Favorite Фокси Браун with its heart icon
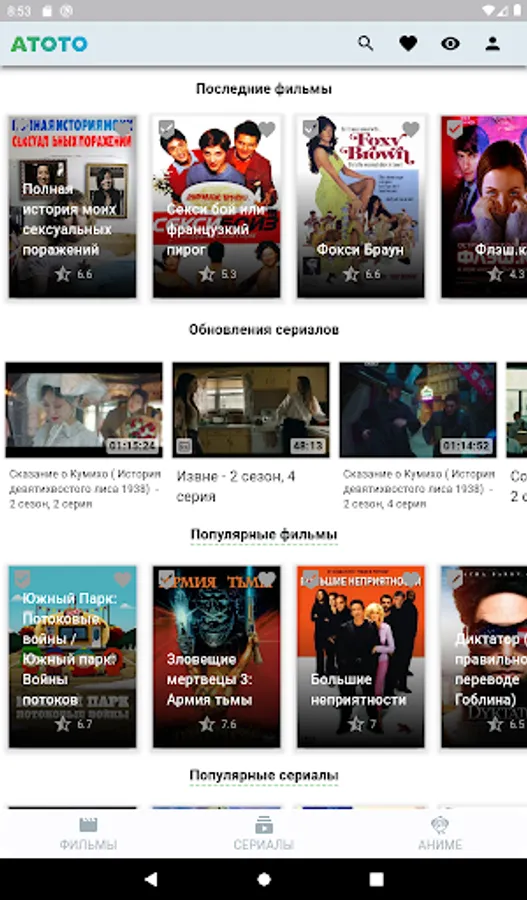The height and width of the screenshot is (900, 527). (410, 129)
